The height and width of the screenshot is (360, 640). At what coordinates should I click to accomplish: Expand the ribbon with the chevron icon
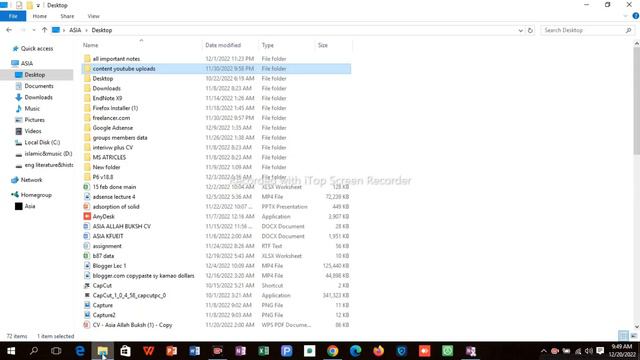point(626,16)
